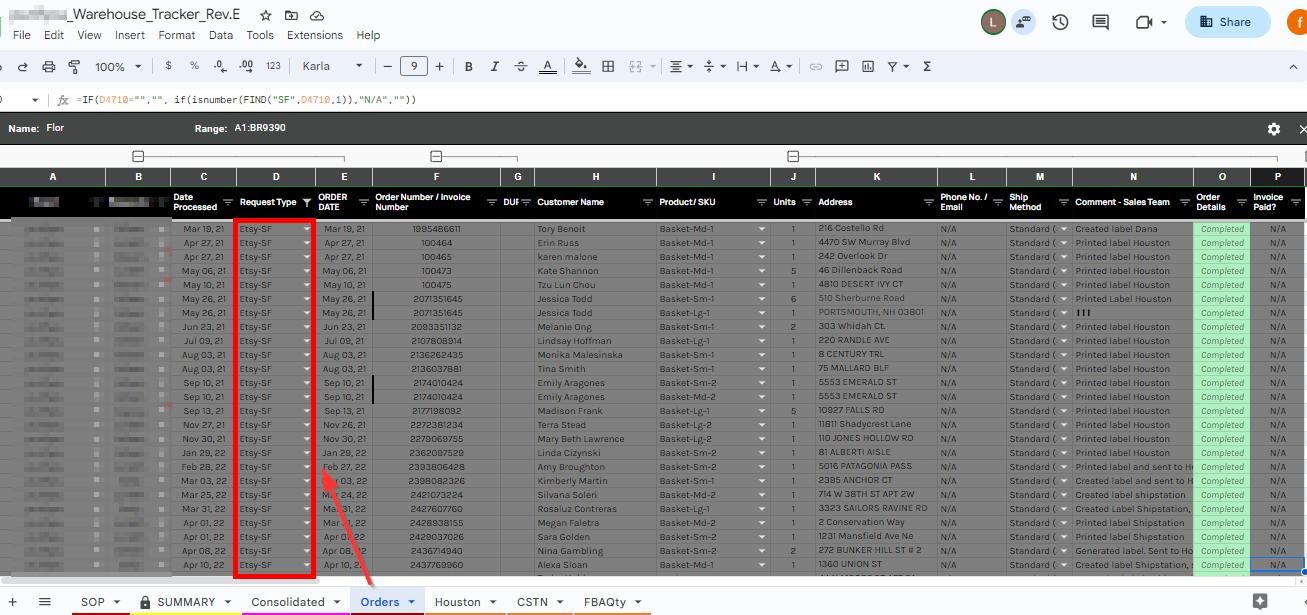Open the Insert menu

(x=130, y=35)
